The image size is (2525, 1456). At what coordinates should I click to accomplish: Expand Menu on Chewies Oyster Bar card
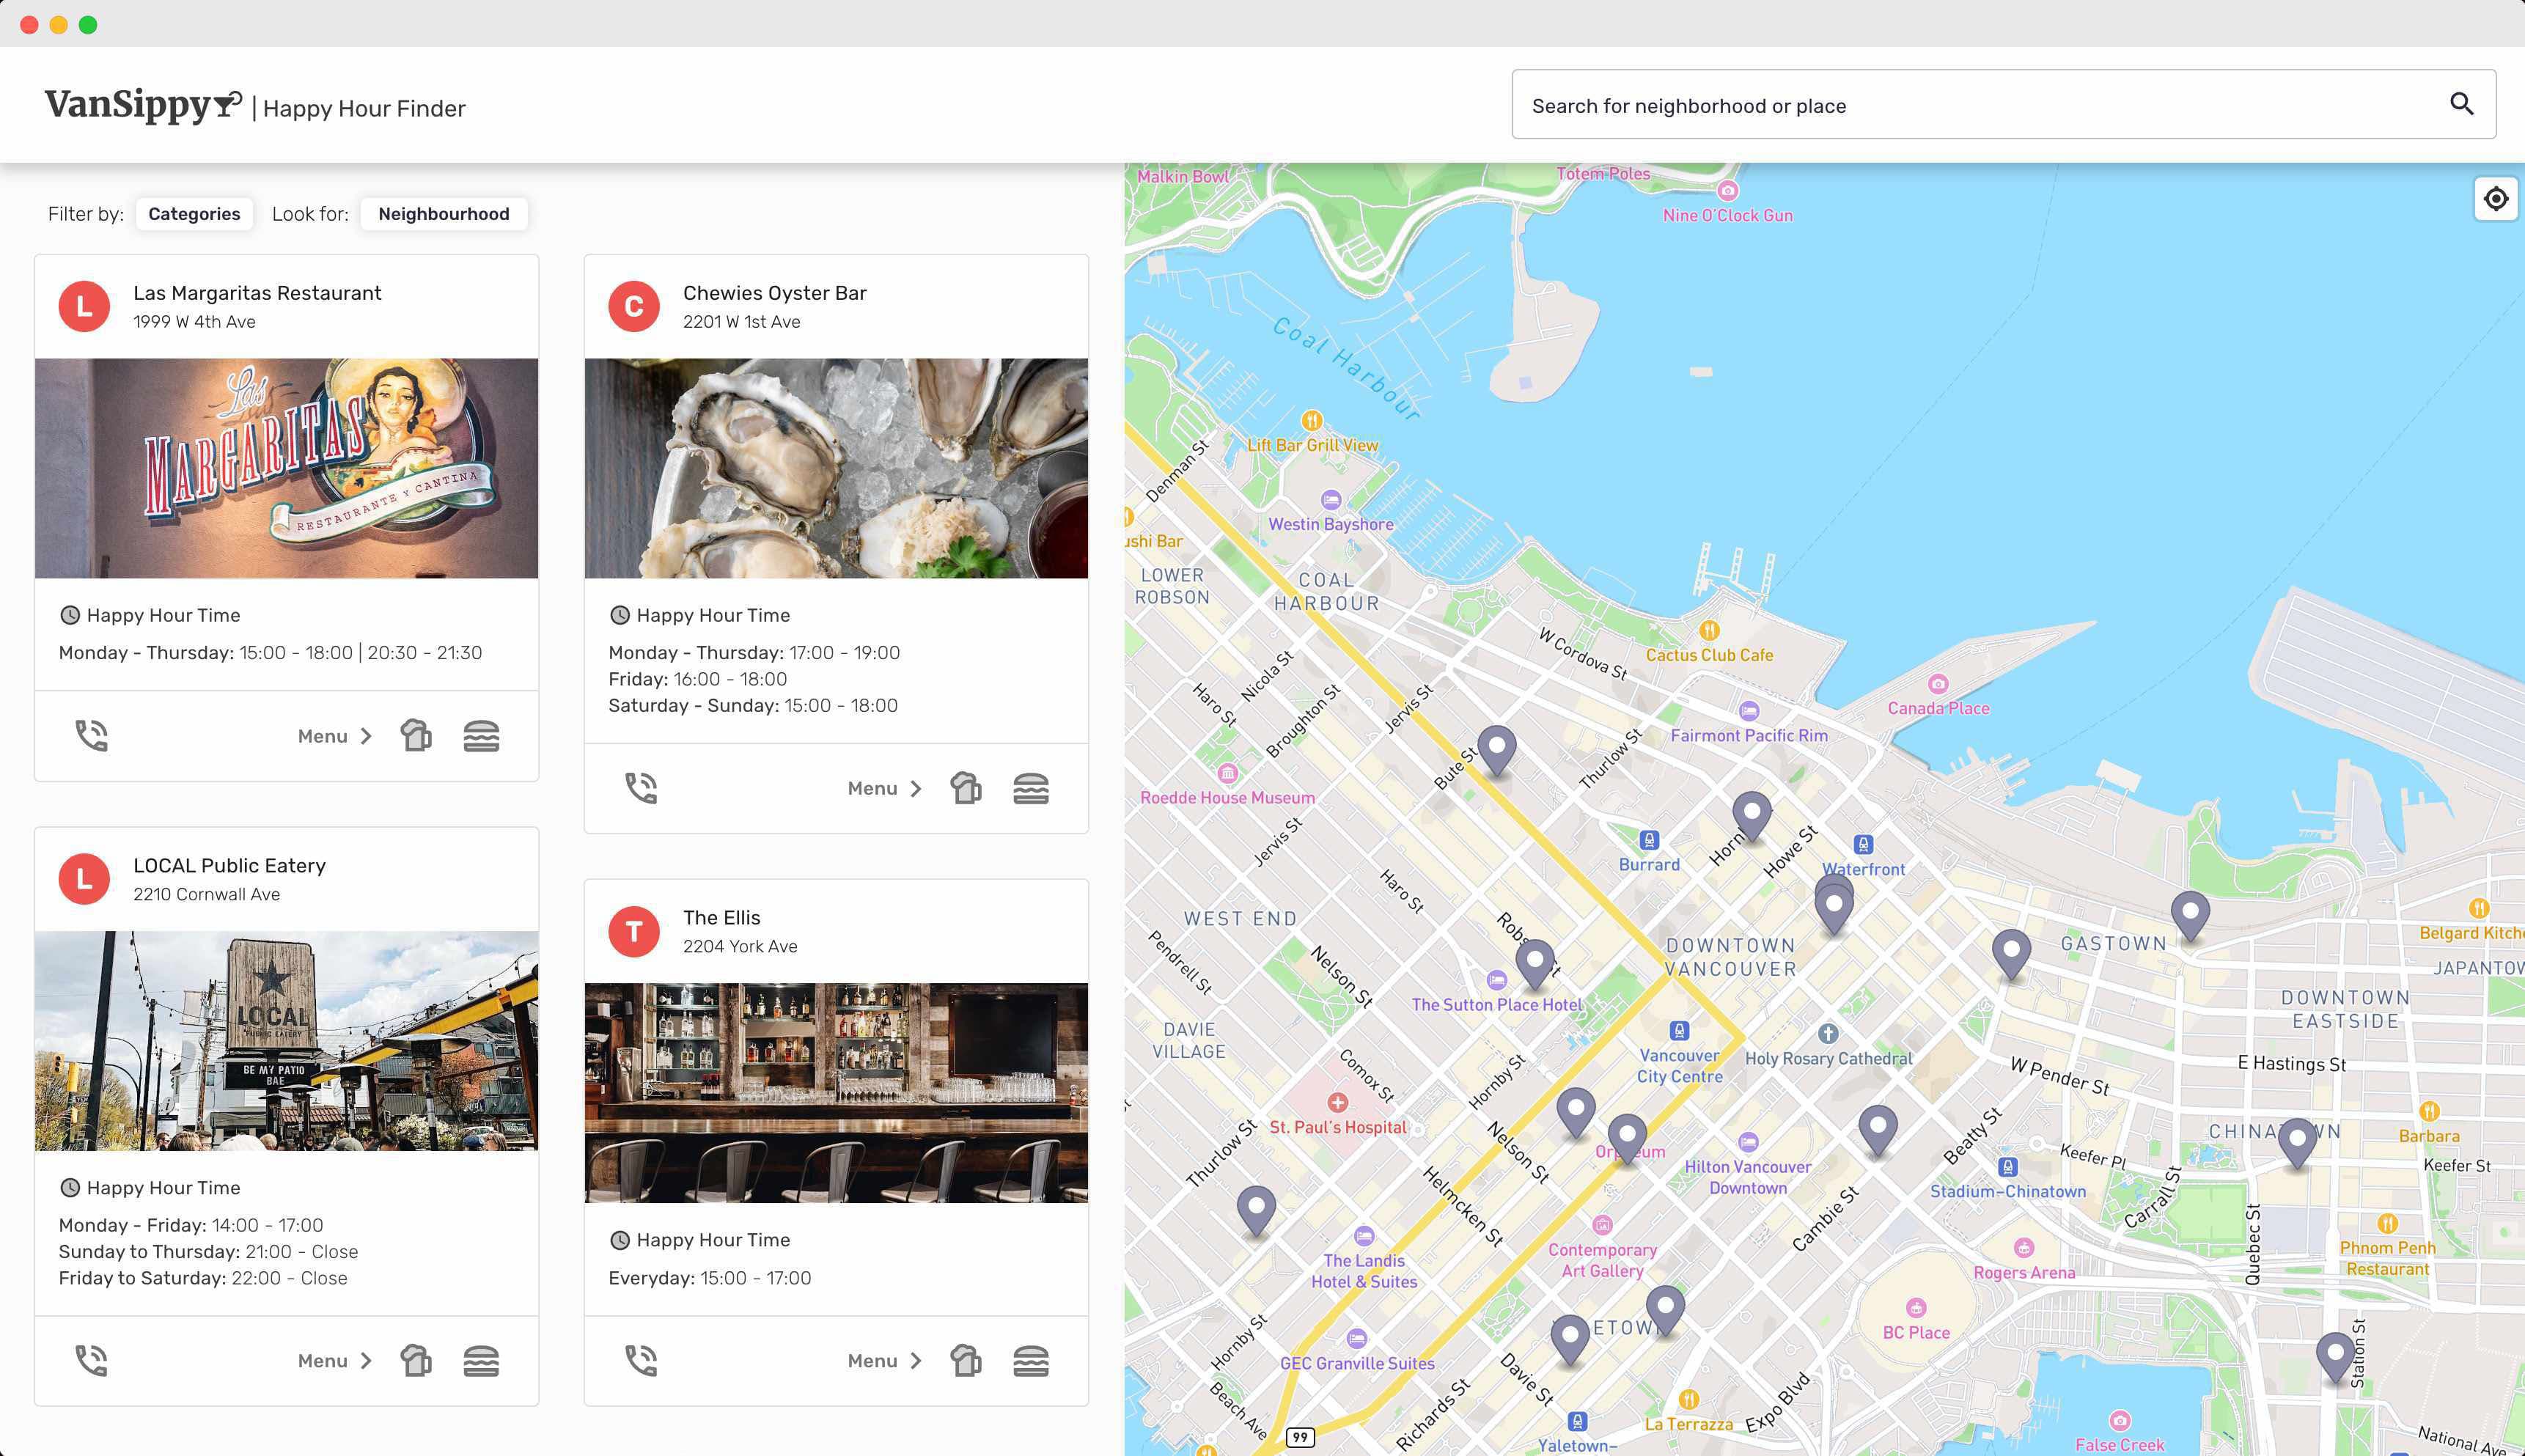(885, 788)
